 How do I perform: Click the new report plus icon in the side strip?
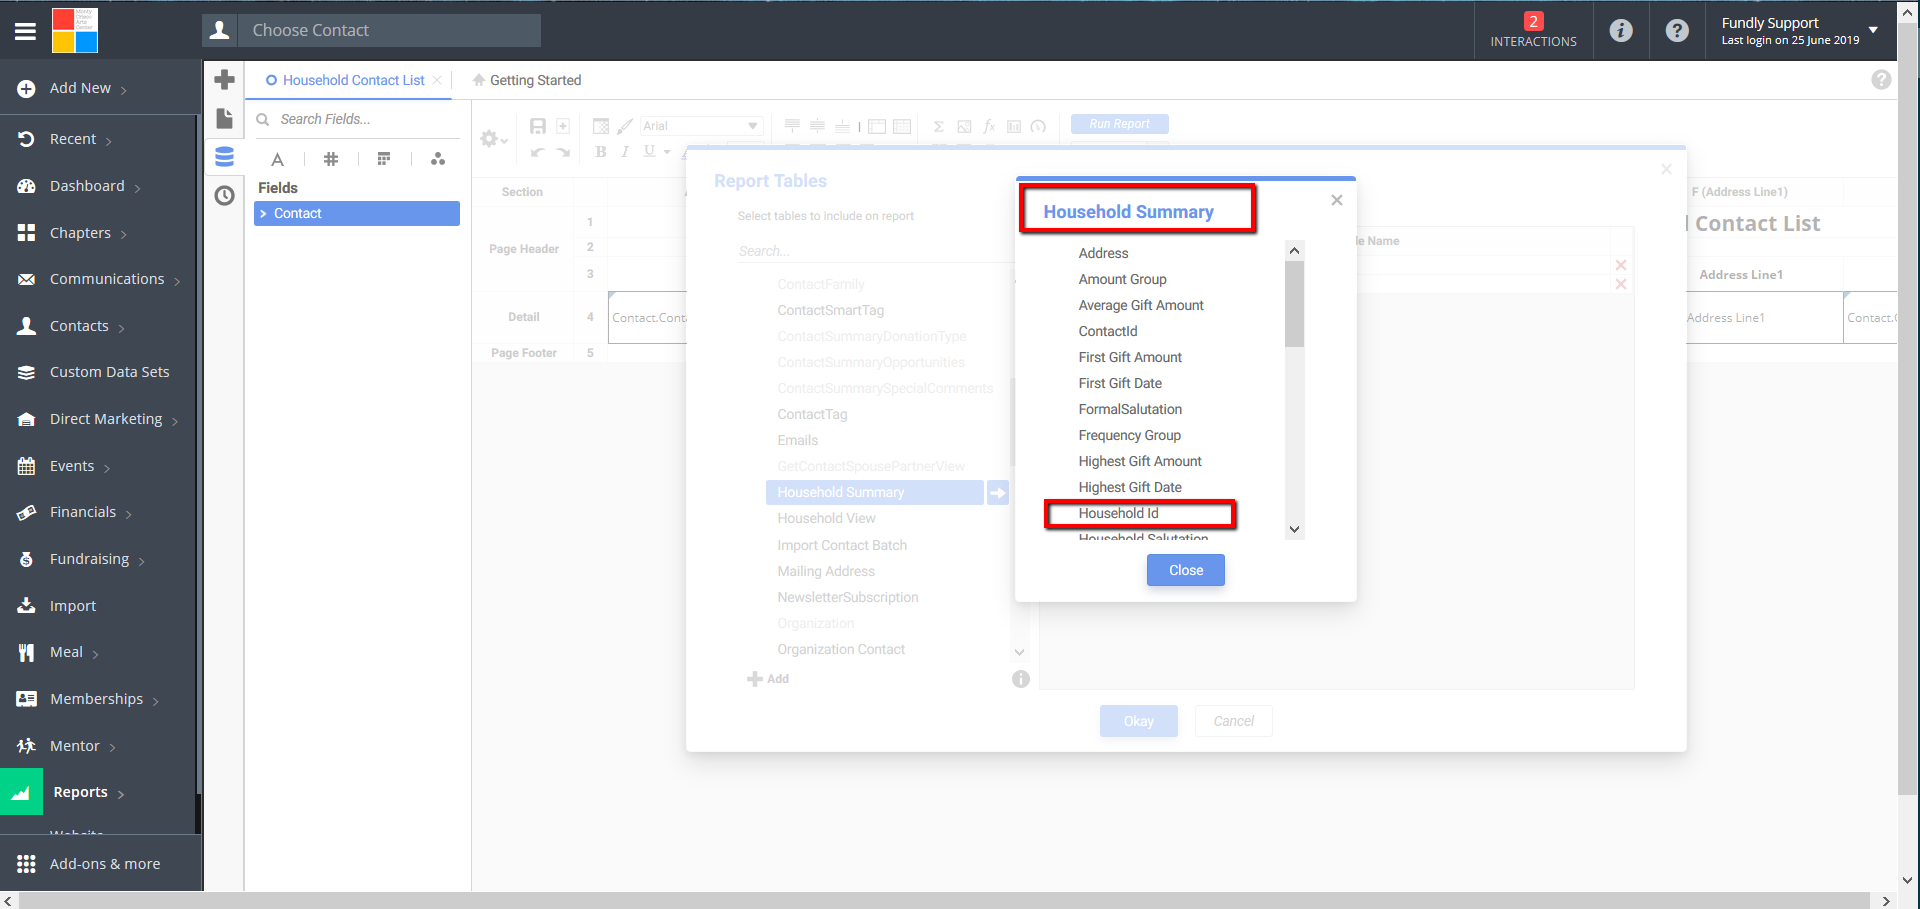[x=225, y=79]
